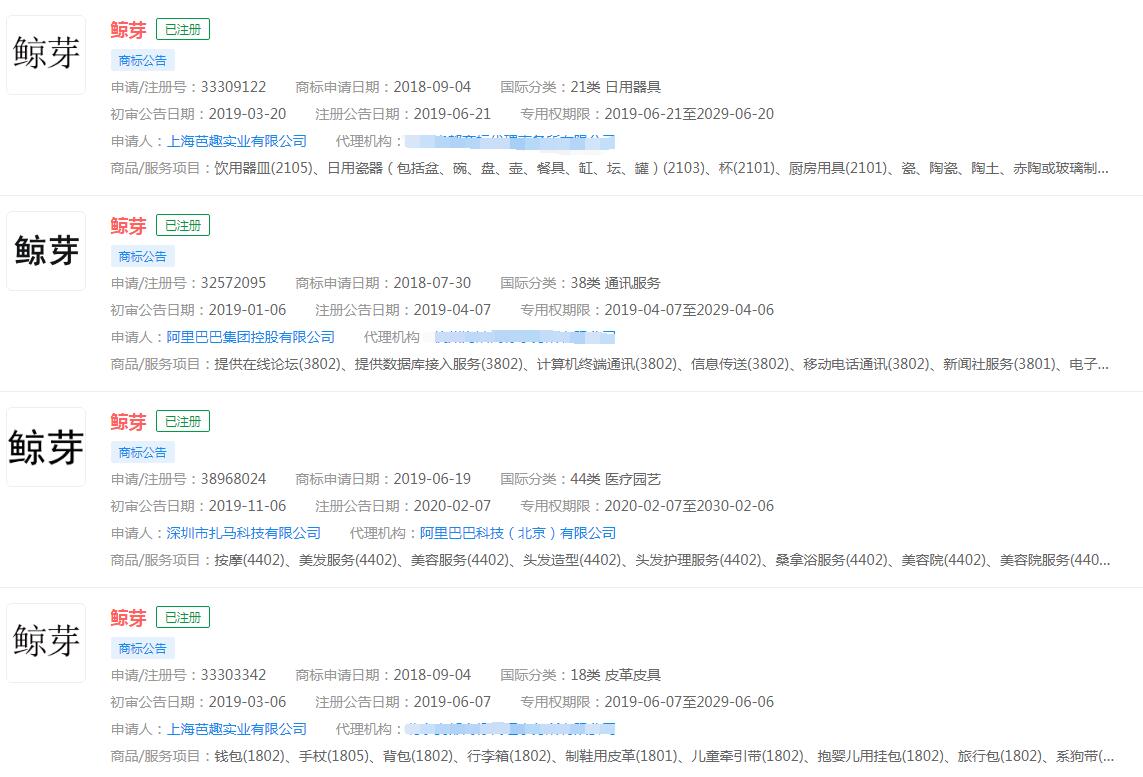
Task: Open 鲸芽 title of class 18 trademark
Action: click(128, 618)
